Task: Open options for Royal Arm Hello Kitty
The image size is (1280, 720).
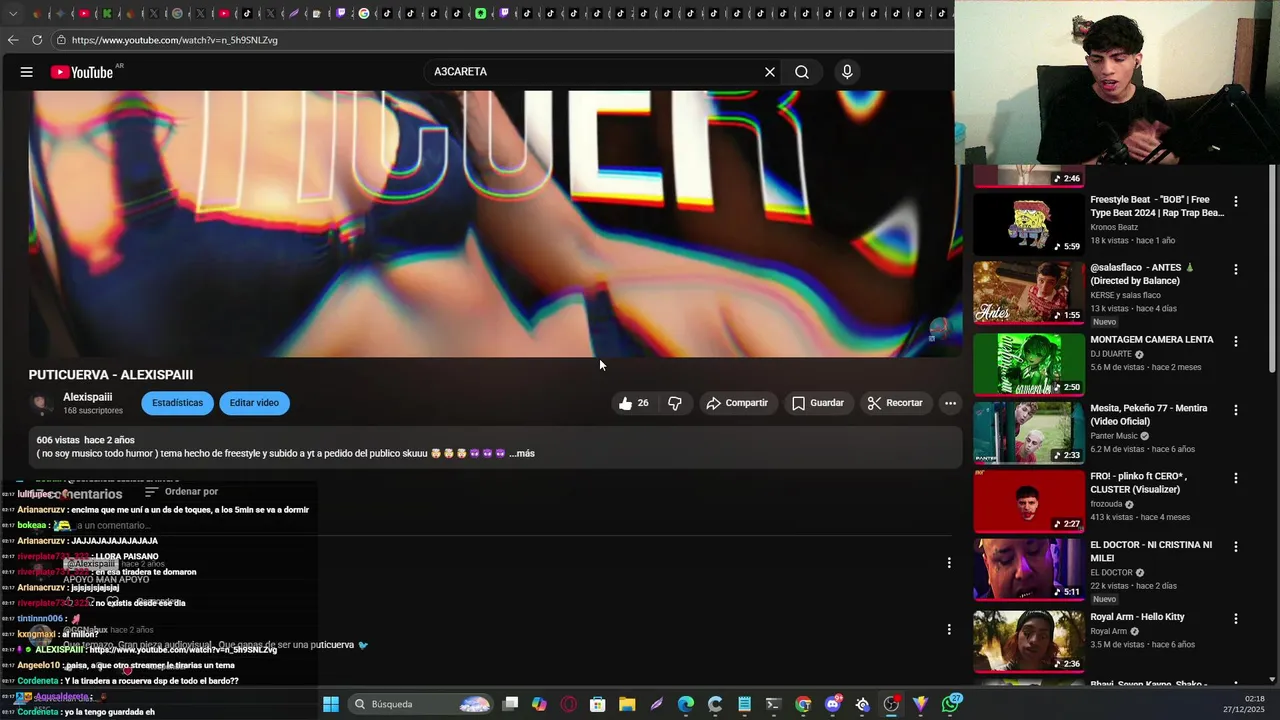Action: pos(1236,619)
